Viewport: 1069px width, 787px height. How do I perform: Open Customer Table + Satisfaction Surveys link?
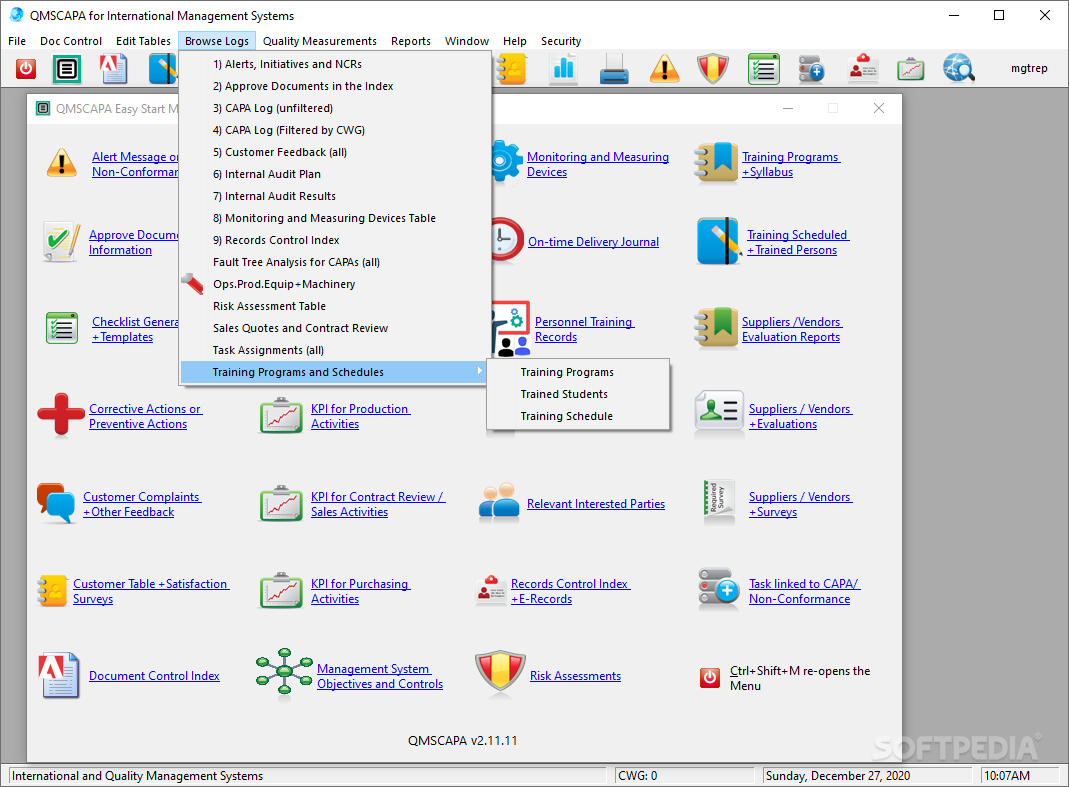click(x=151, y=591)
